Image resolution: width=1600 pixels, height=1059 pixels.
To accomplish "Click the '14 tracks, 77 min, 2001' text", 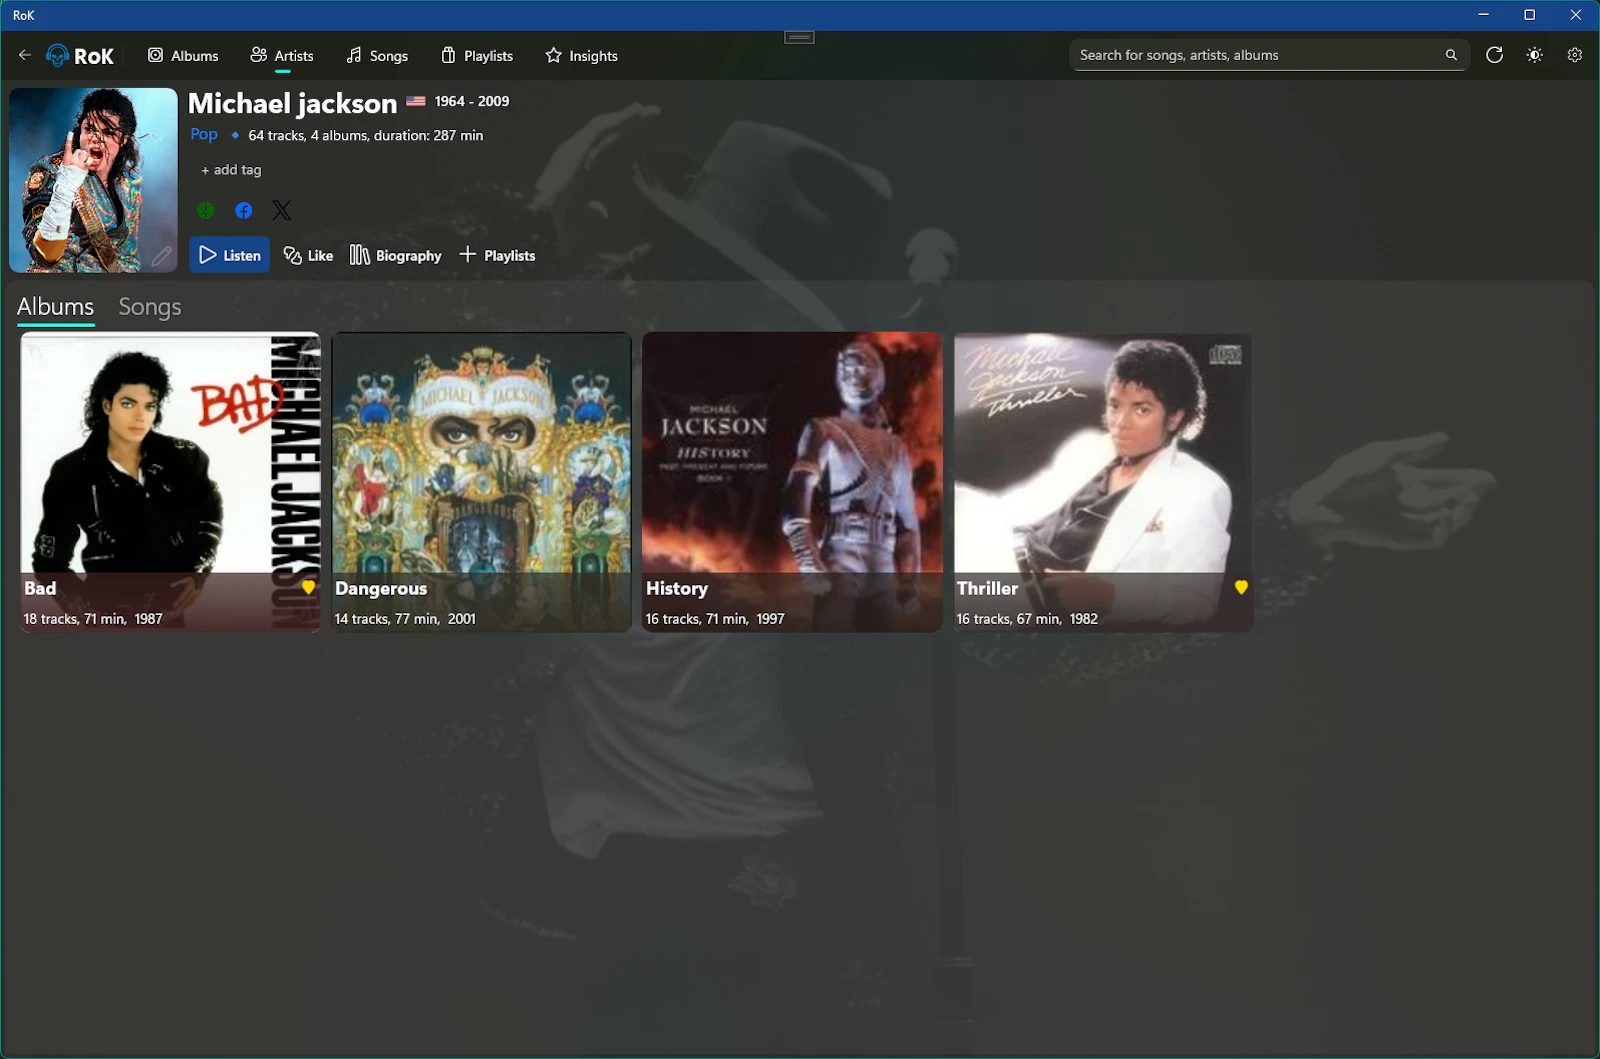I will (x=405, y=619).
